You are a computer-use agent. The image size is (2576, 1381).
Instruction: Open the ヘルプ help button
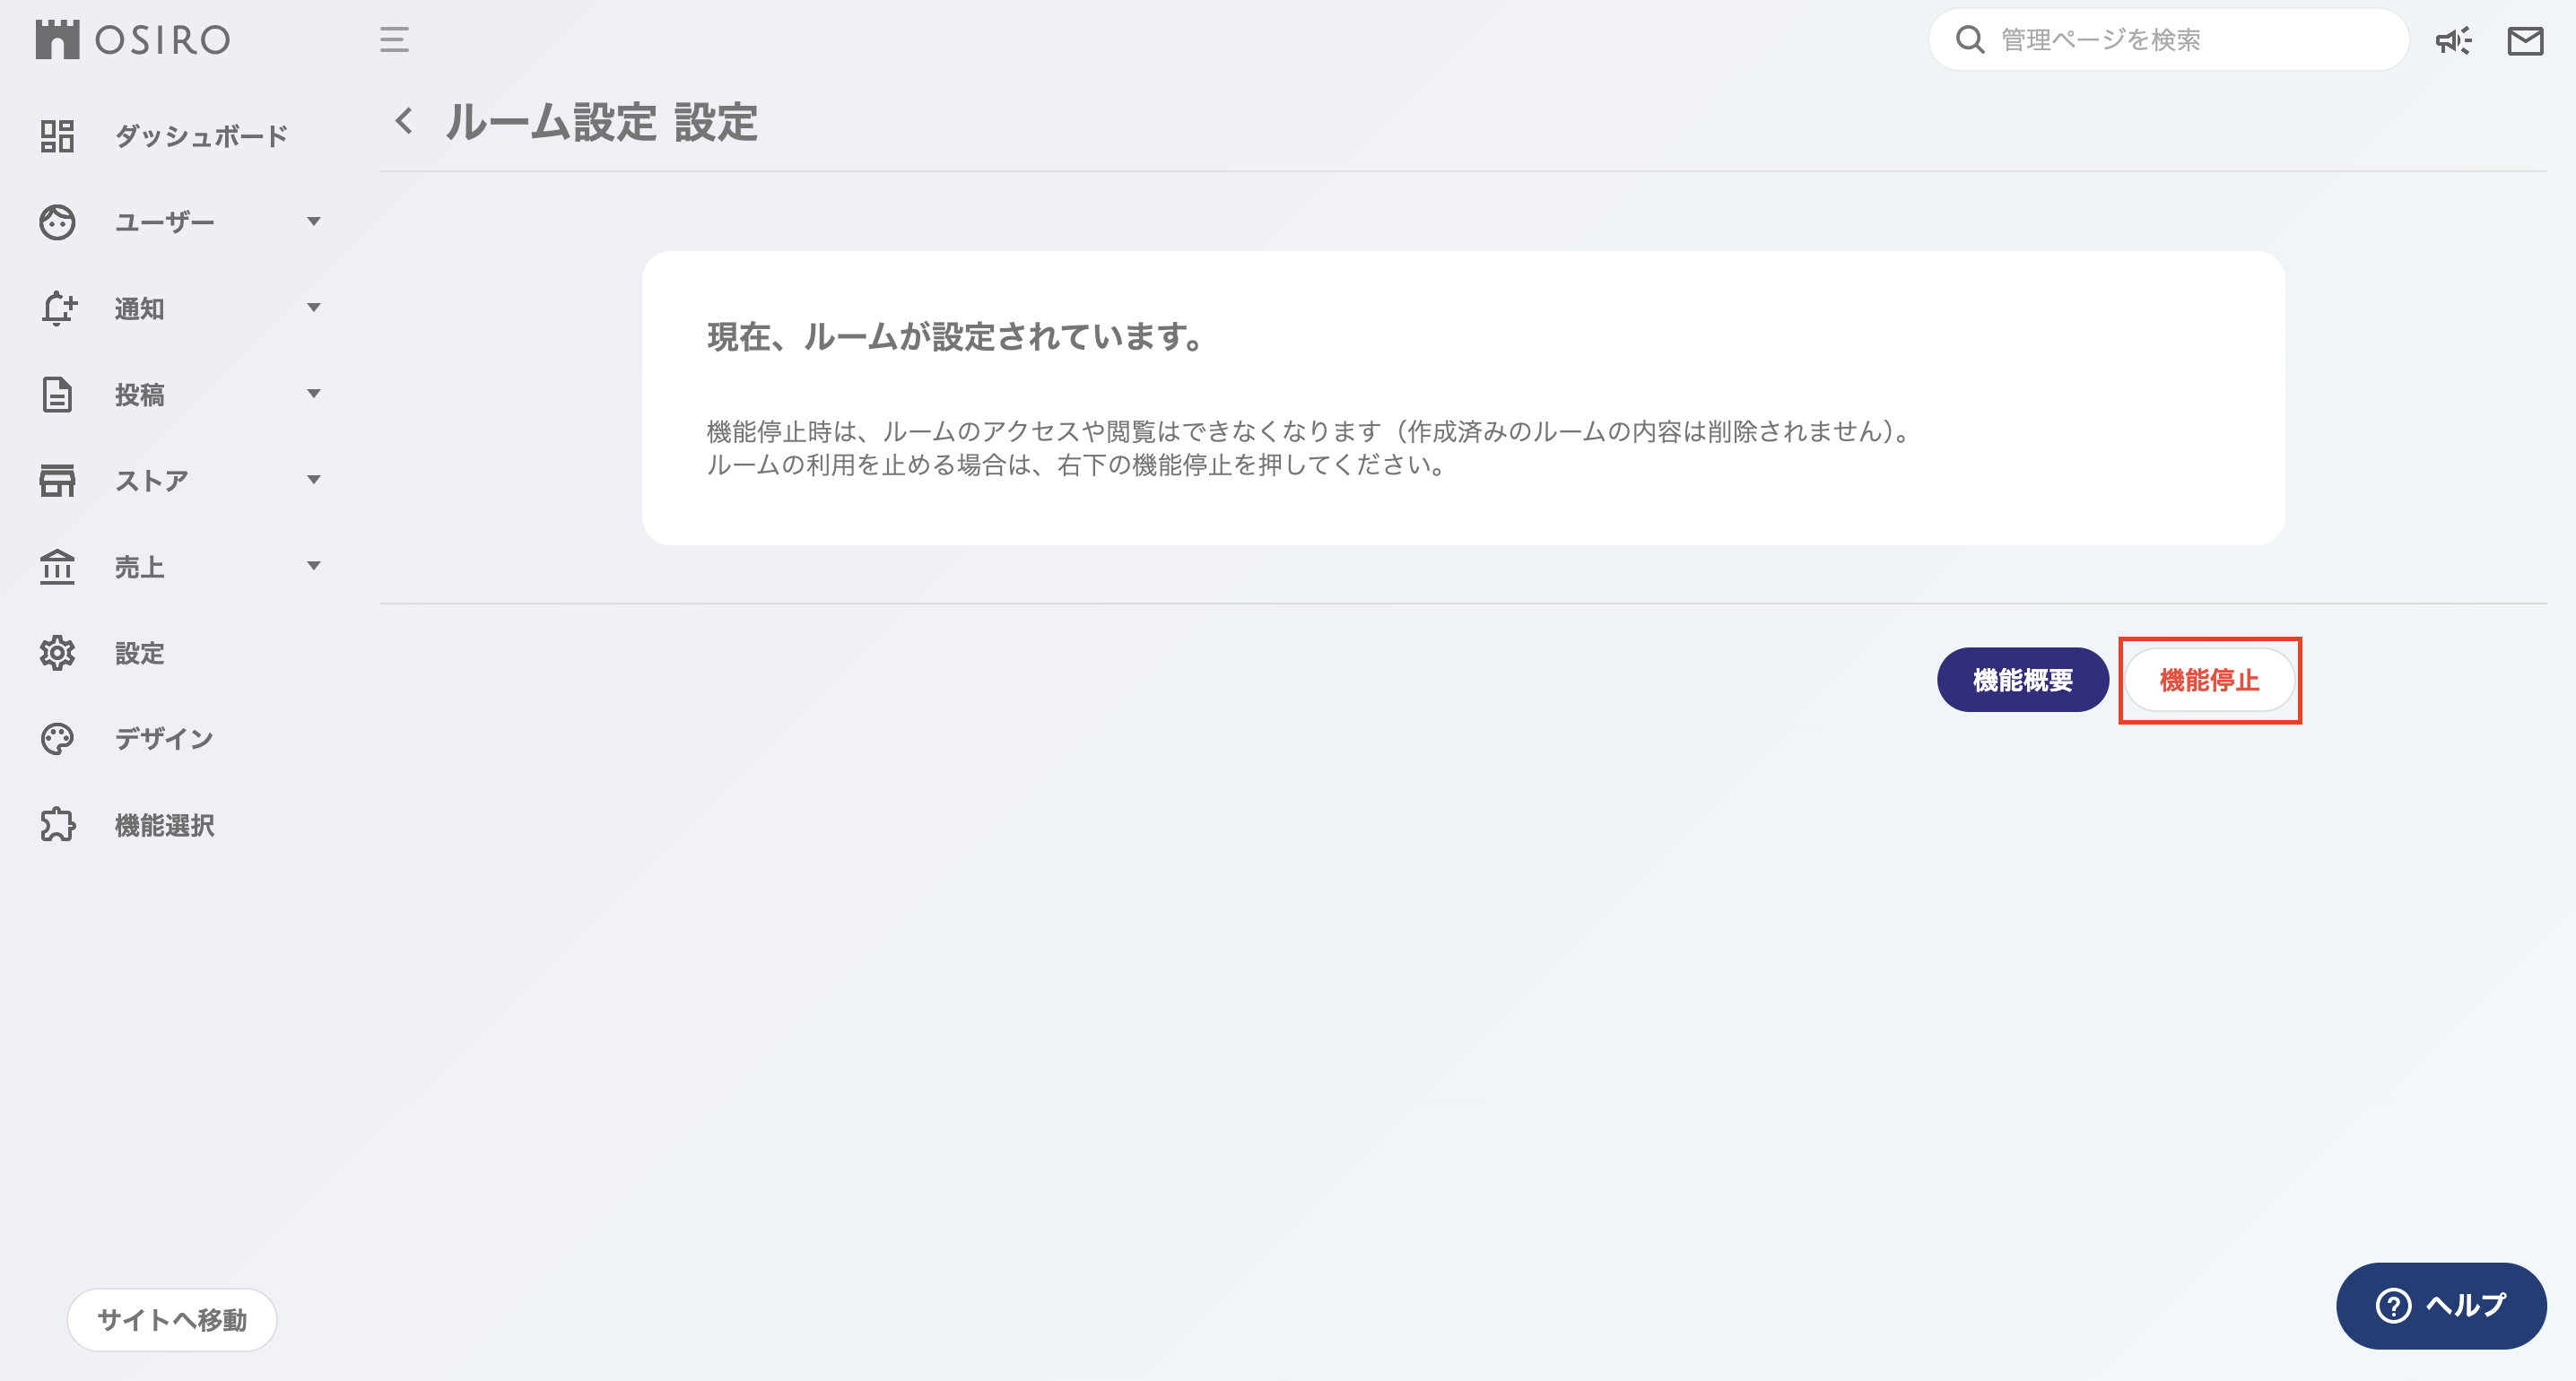(2440, 1304)
